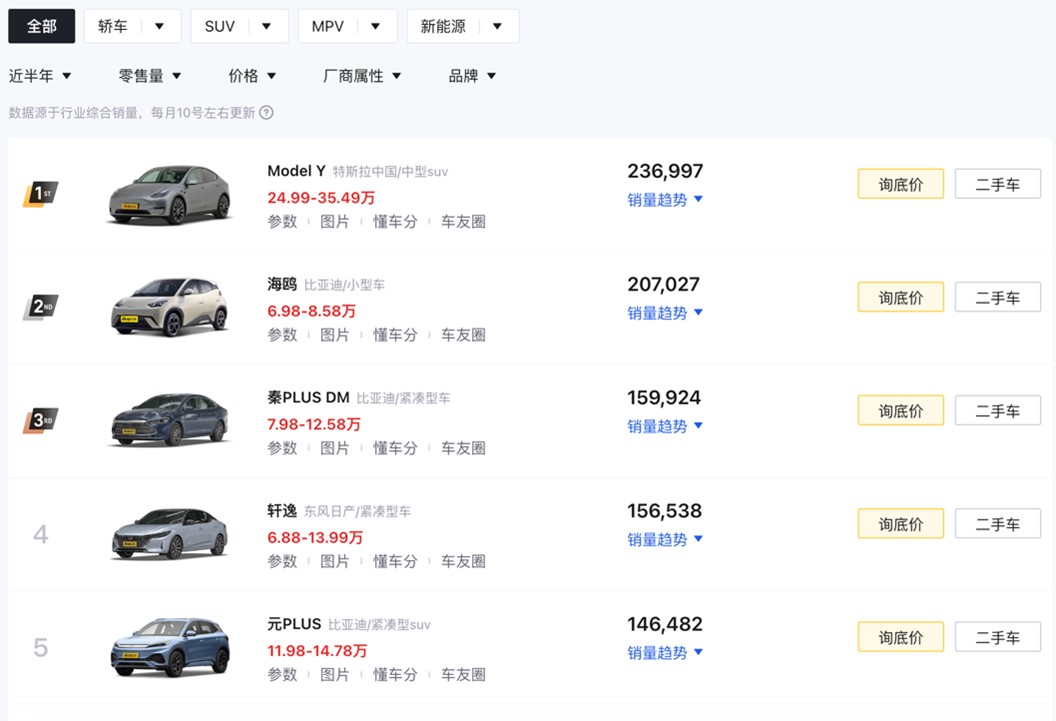Expand 销量趋势 for Model Y
The width and height of the screenshot is (1056, 721).
(x=665, y=199)
